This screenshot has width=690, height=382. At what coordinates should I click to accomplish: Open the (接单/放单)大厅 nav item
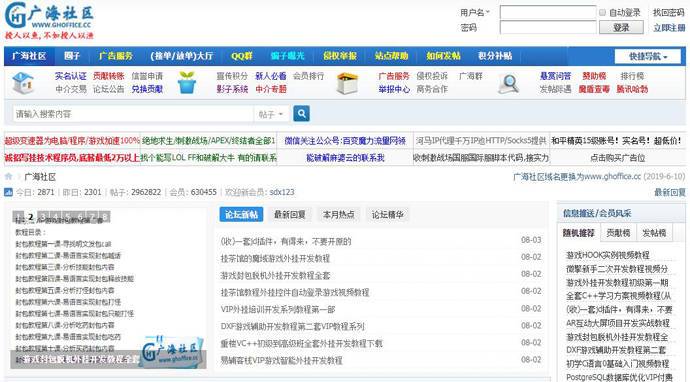pos(182,56)
